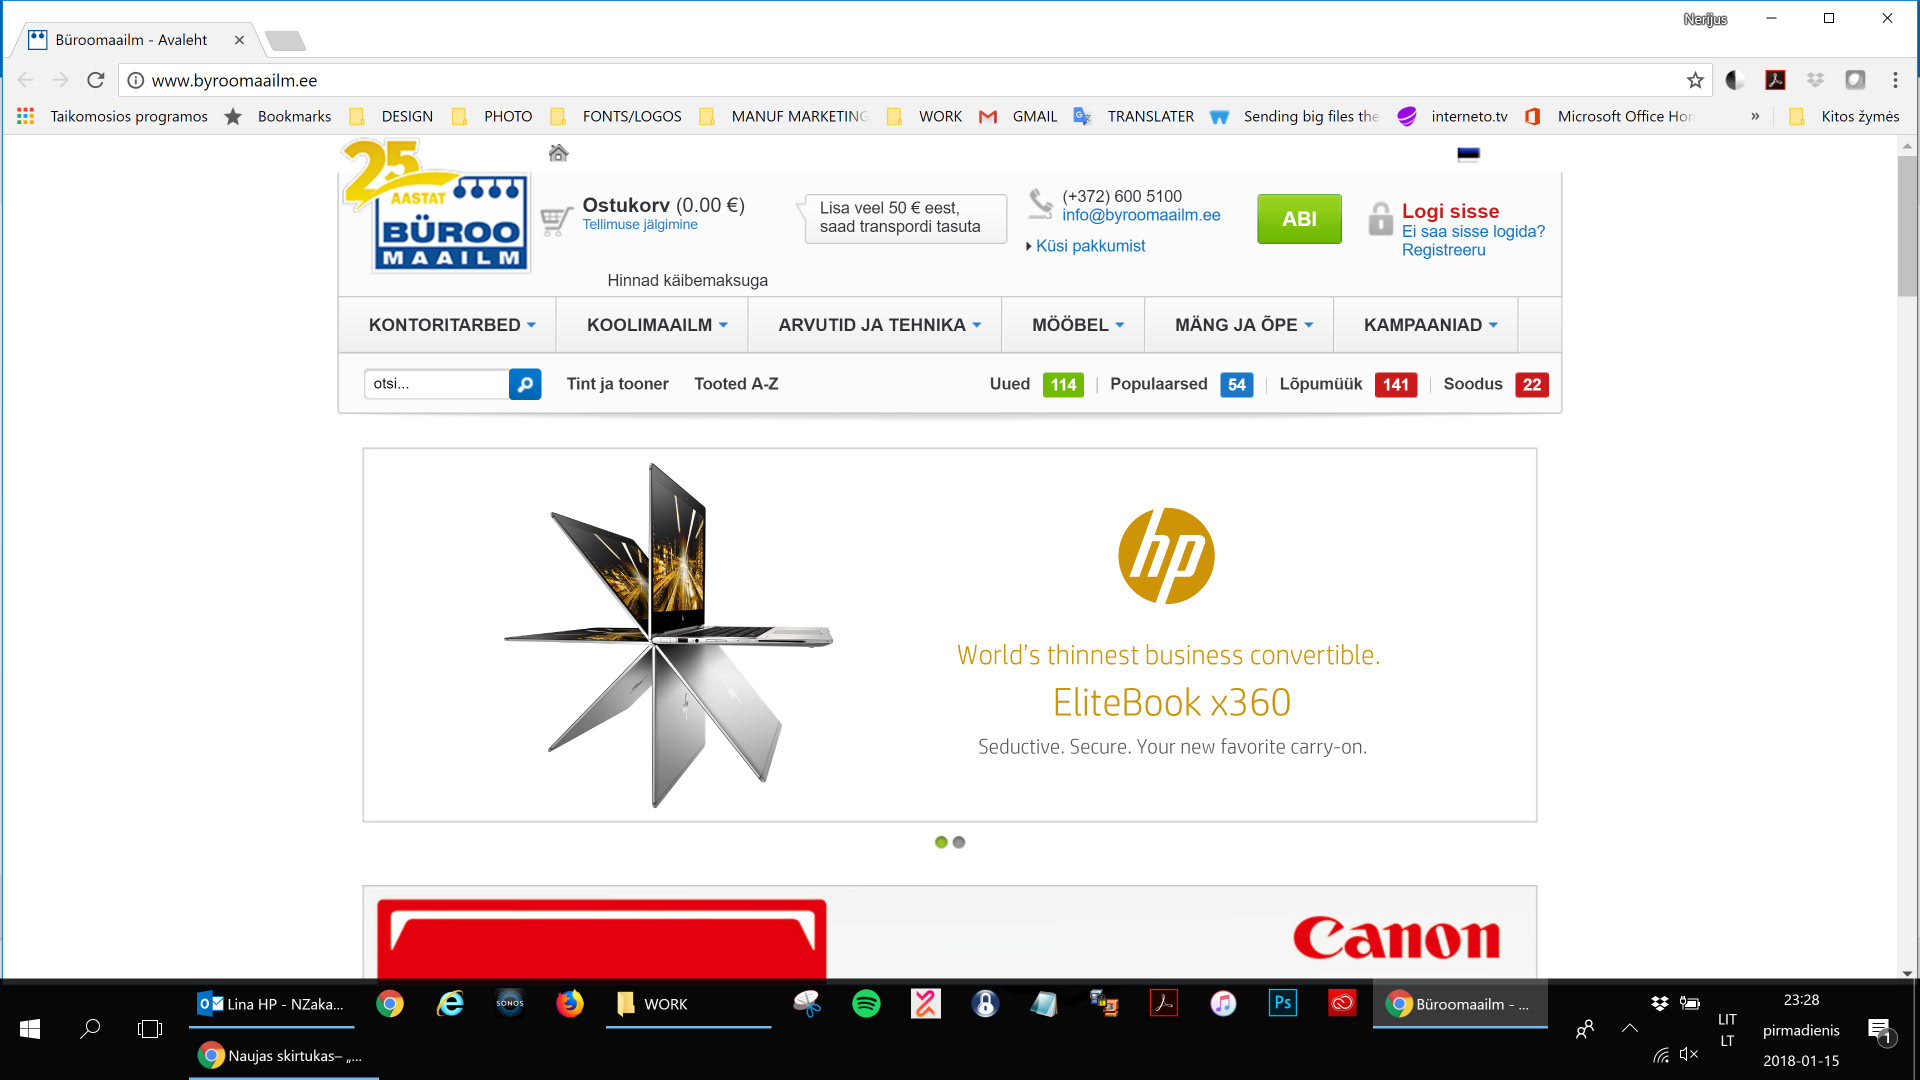Select the Estonian flag language icon

click(x=1468, y=154)
